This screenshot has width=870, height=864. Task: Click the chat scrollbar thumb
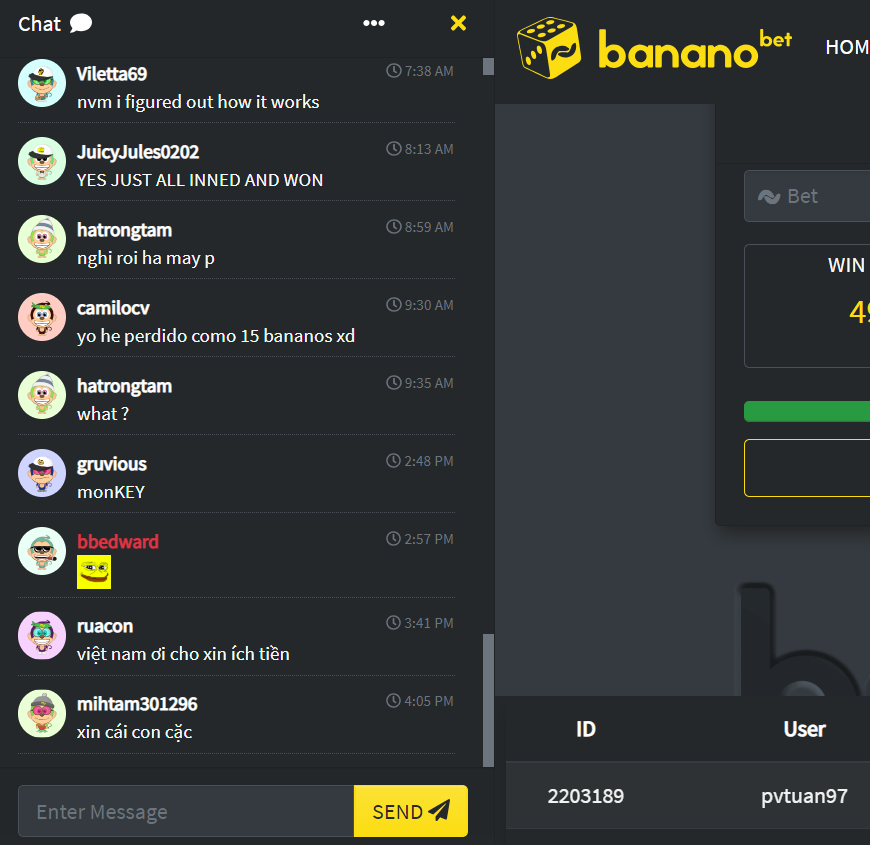click(488, 700)
